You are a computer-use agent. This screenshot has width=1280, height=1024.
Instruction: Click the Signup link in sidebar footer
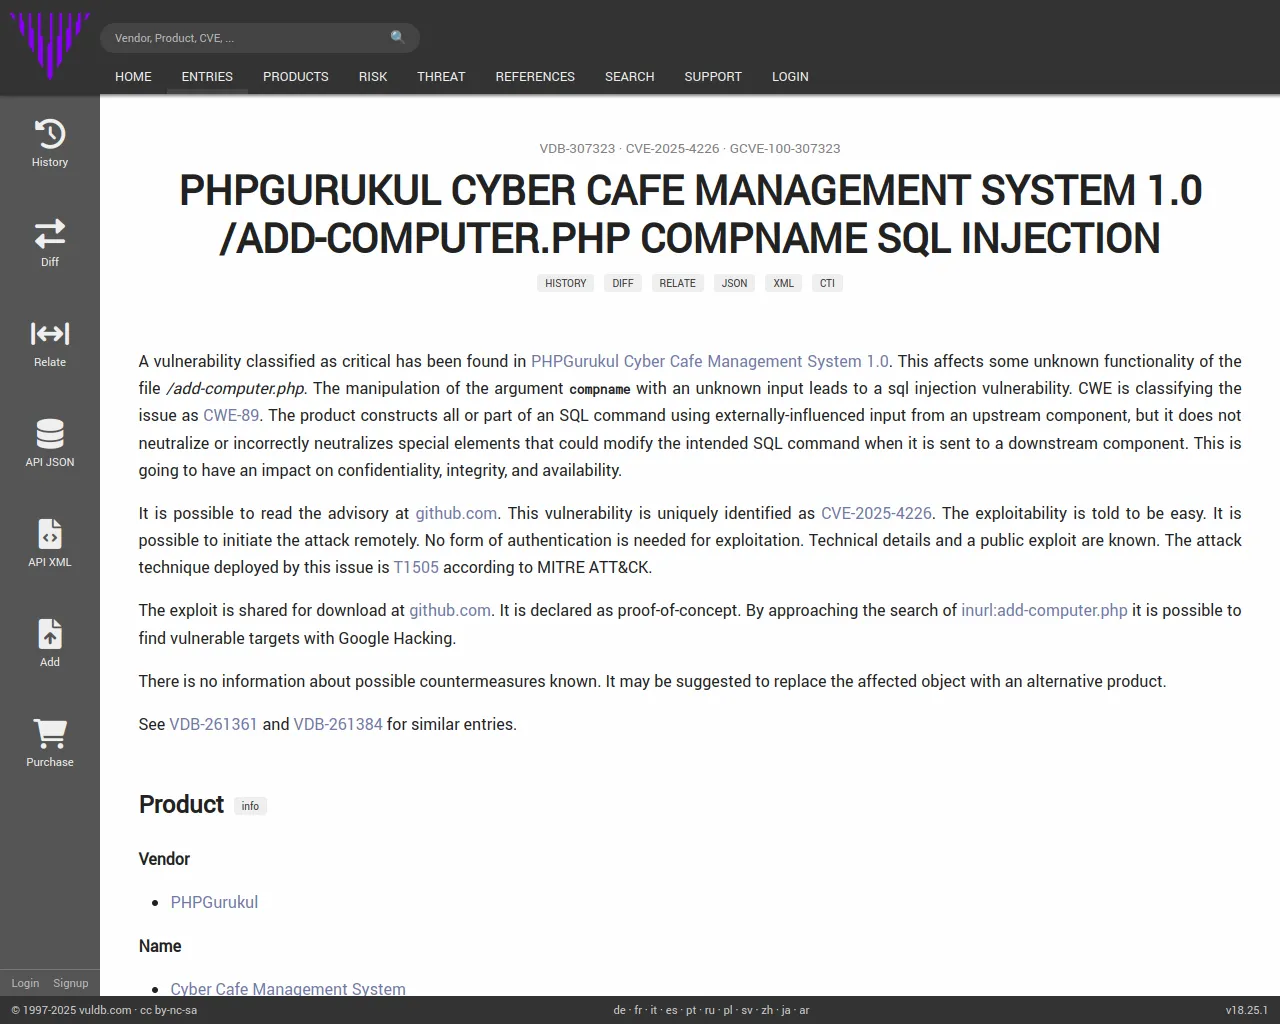[x=71, y=983]
